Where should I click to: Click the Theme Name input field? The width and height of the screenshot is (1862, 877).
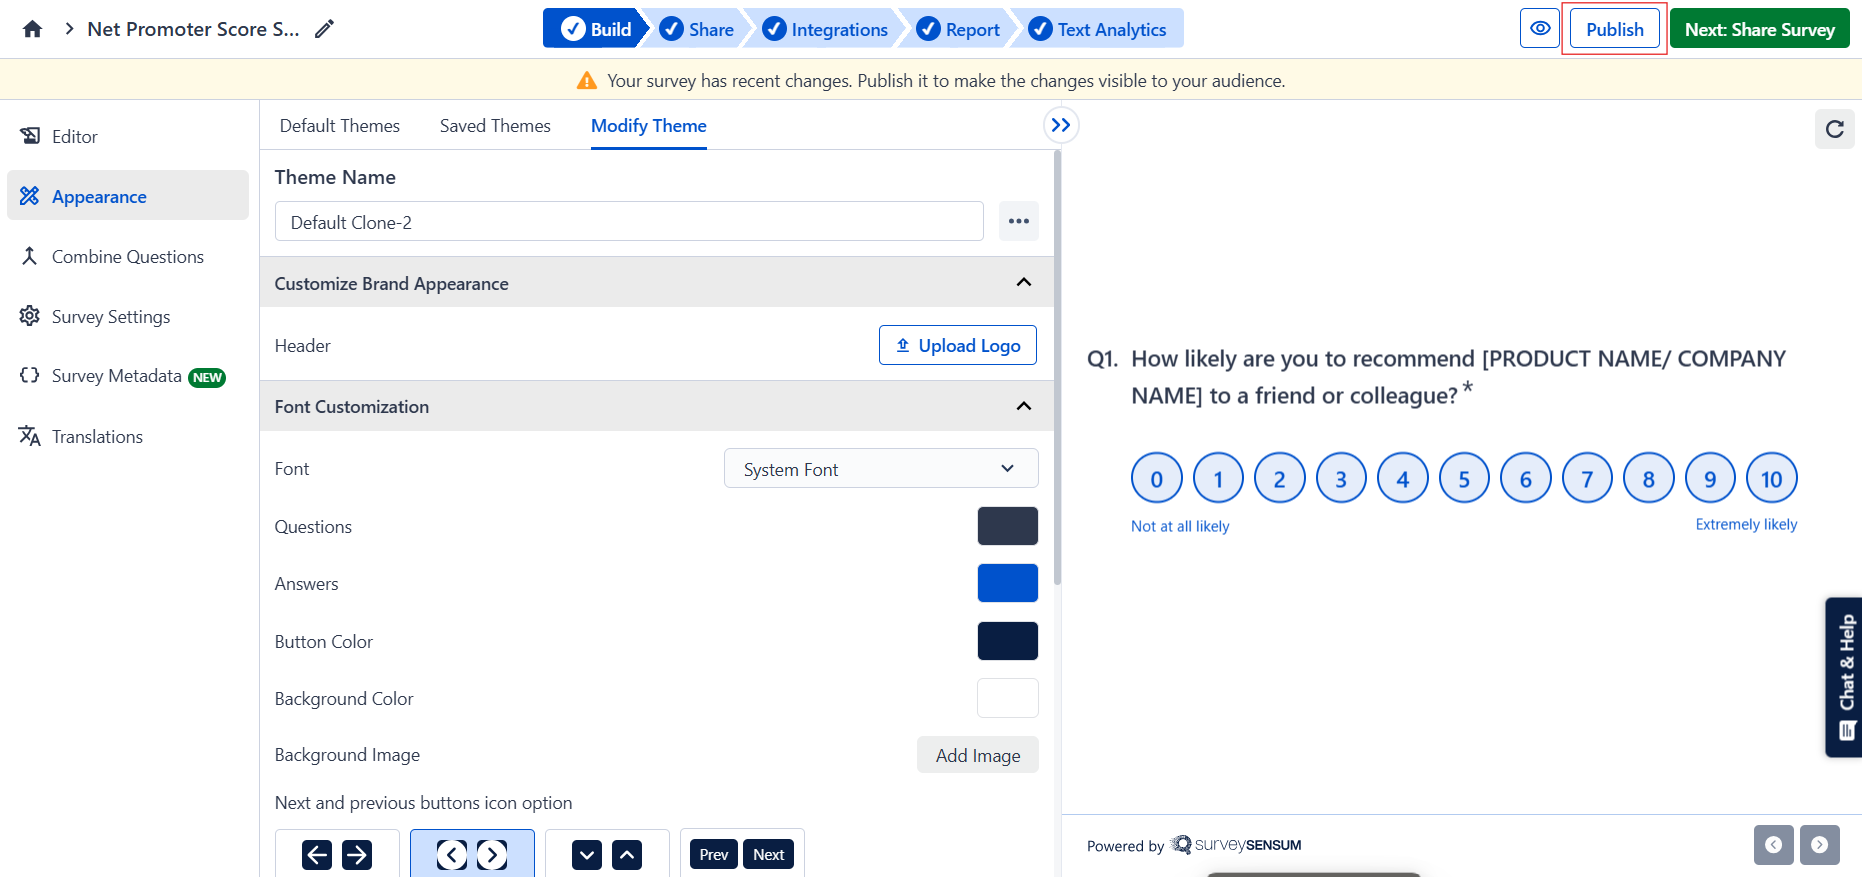[x=628, y=222]
